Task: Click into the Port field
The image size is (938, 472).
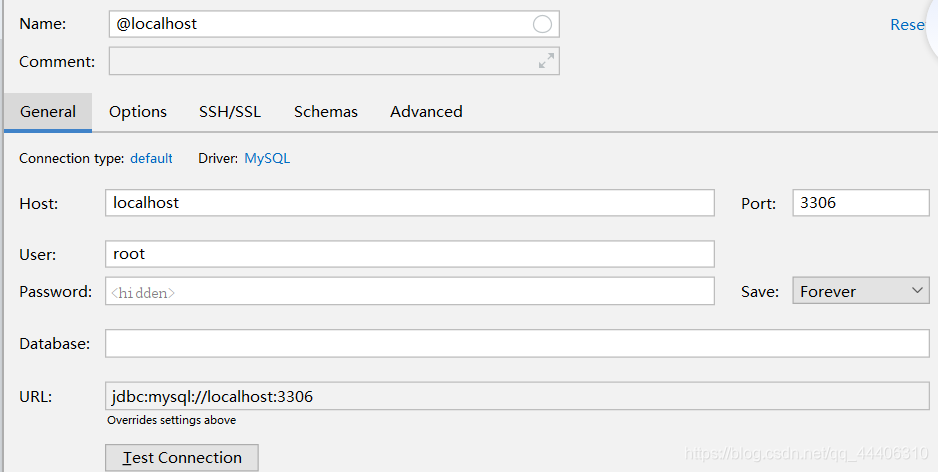Action: [x=860, y=203]
